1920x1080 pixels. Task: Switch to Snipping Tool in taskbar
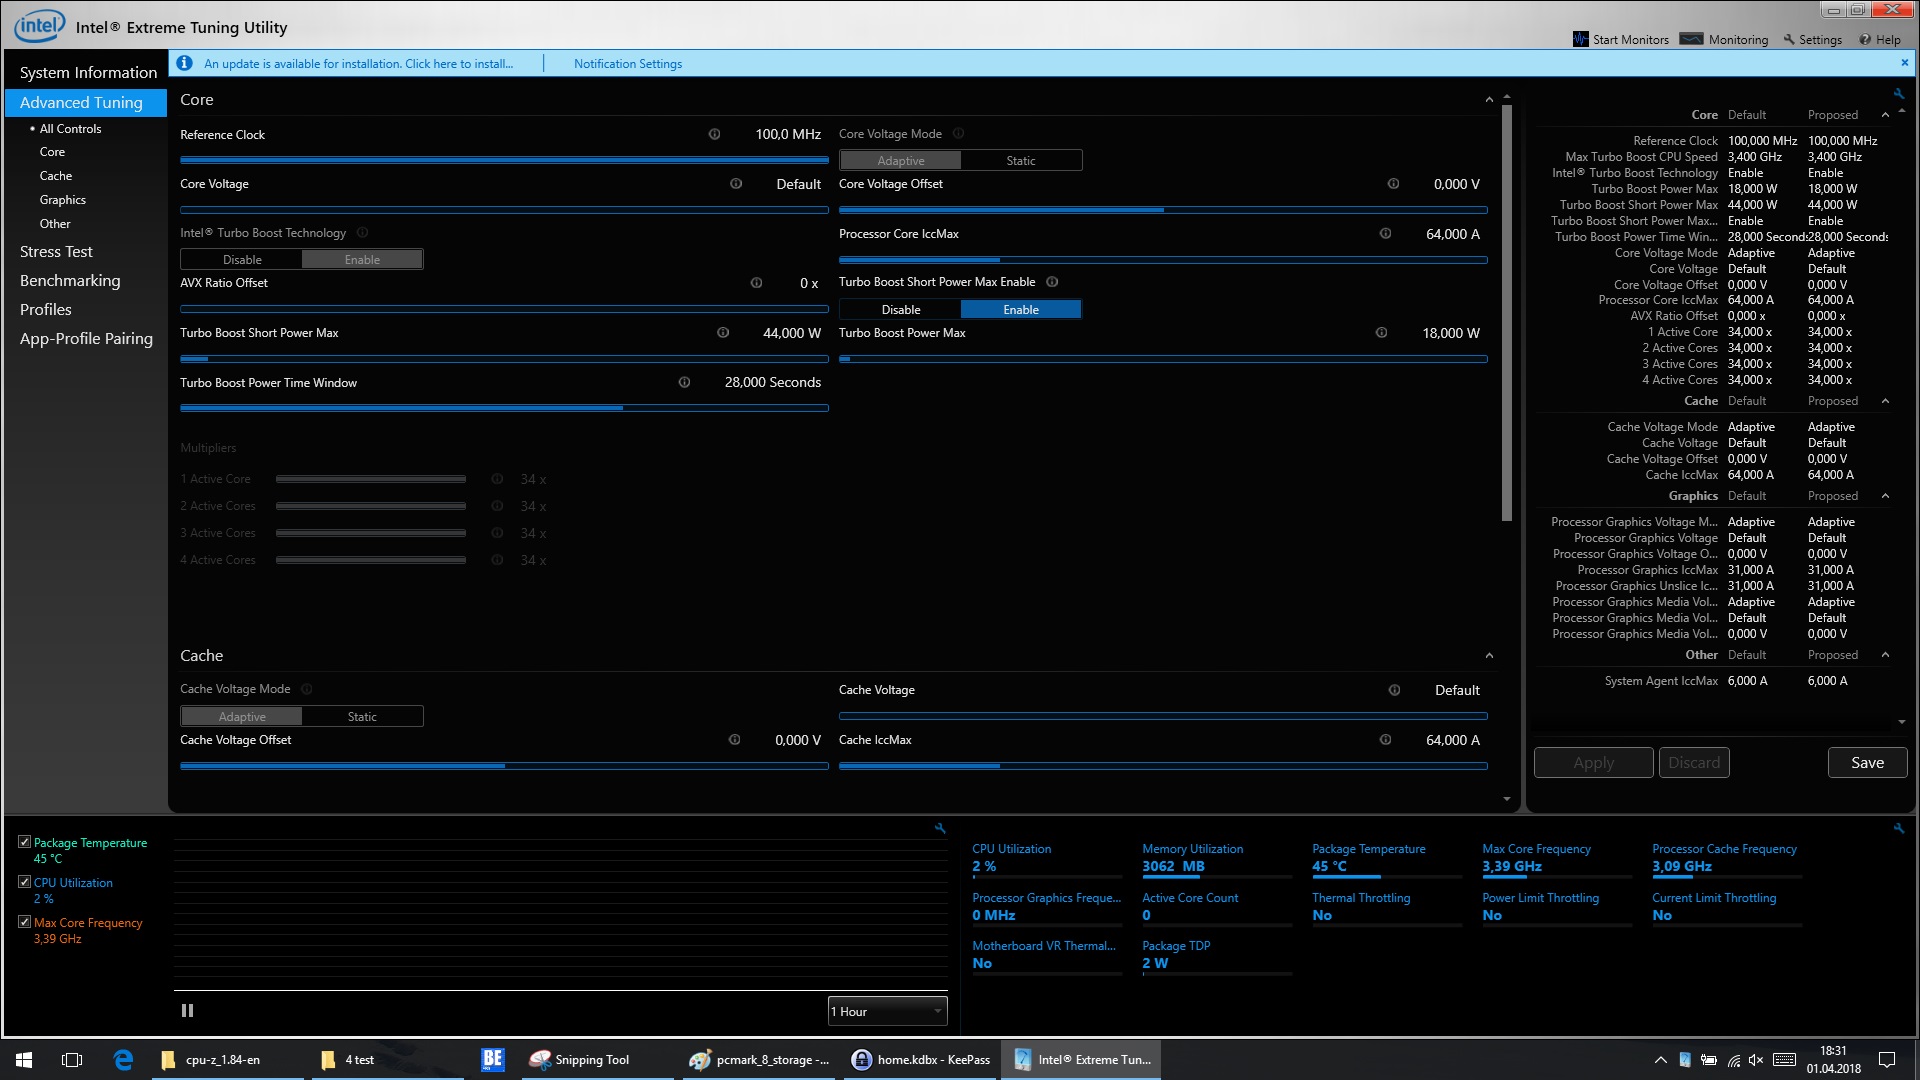[x=597, y=1059]
